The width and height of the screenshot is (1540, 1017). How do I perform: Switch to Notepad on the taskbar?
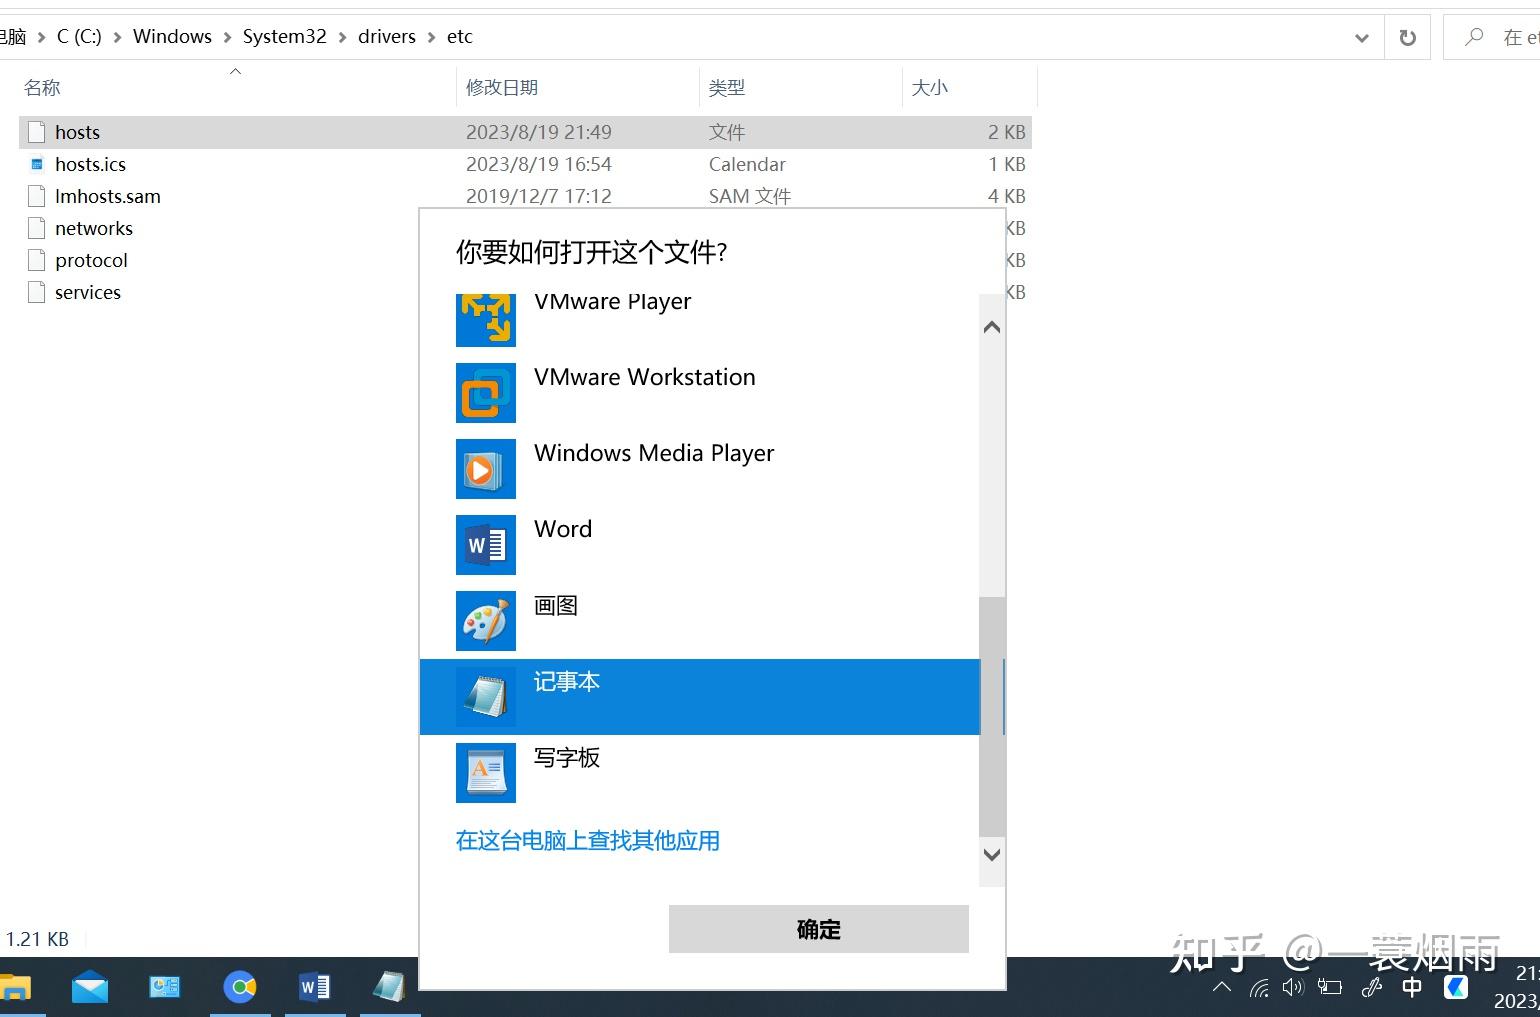click(x=389, y=988)
